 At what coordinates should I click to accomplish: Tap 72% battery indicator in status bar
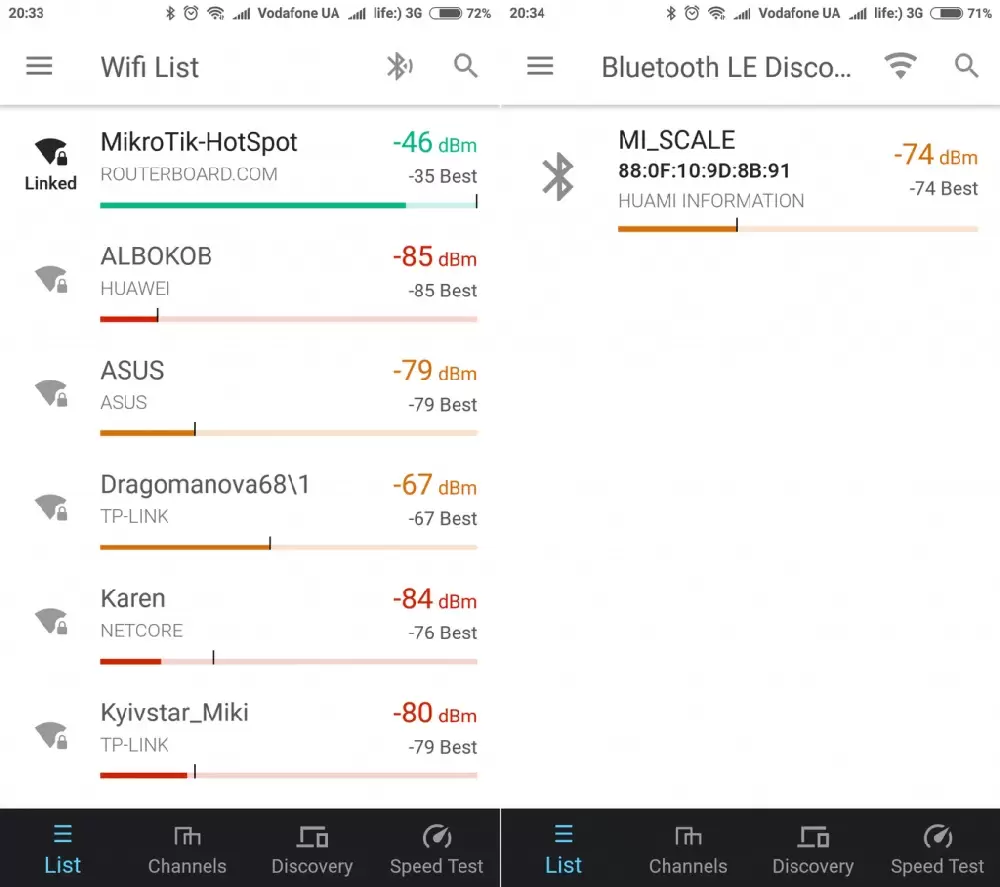(460, 13)
